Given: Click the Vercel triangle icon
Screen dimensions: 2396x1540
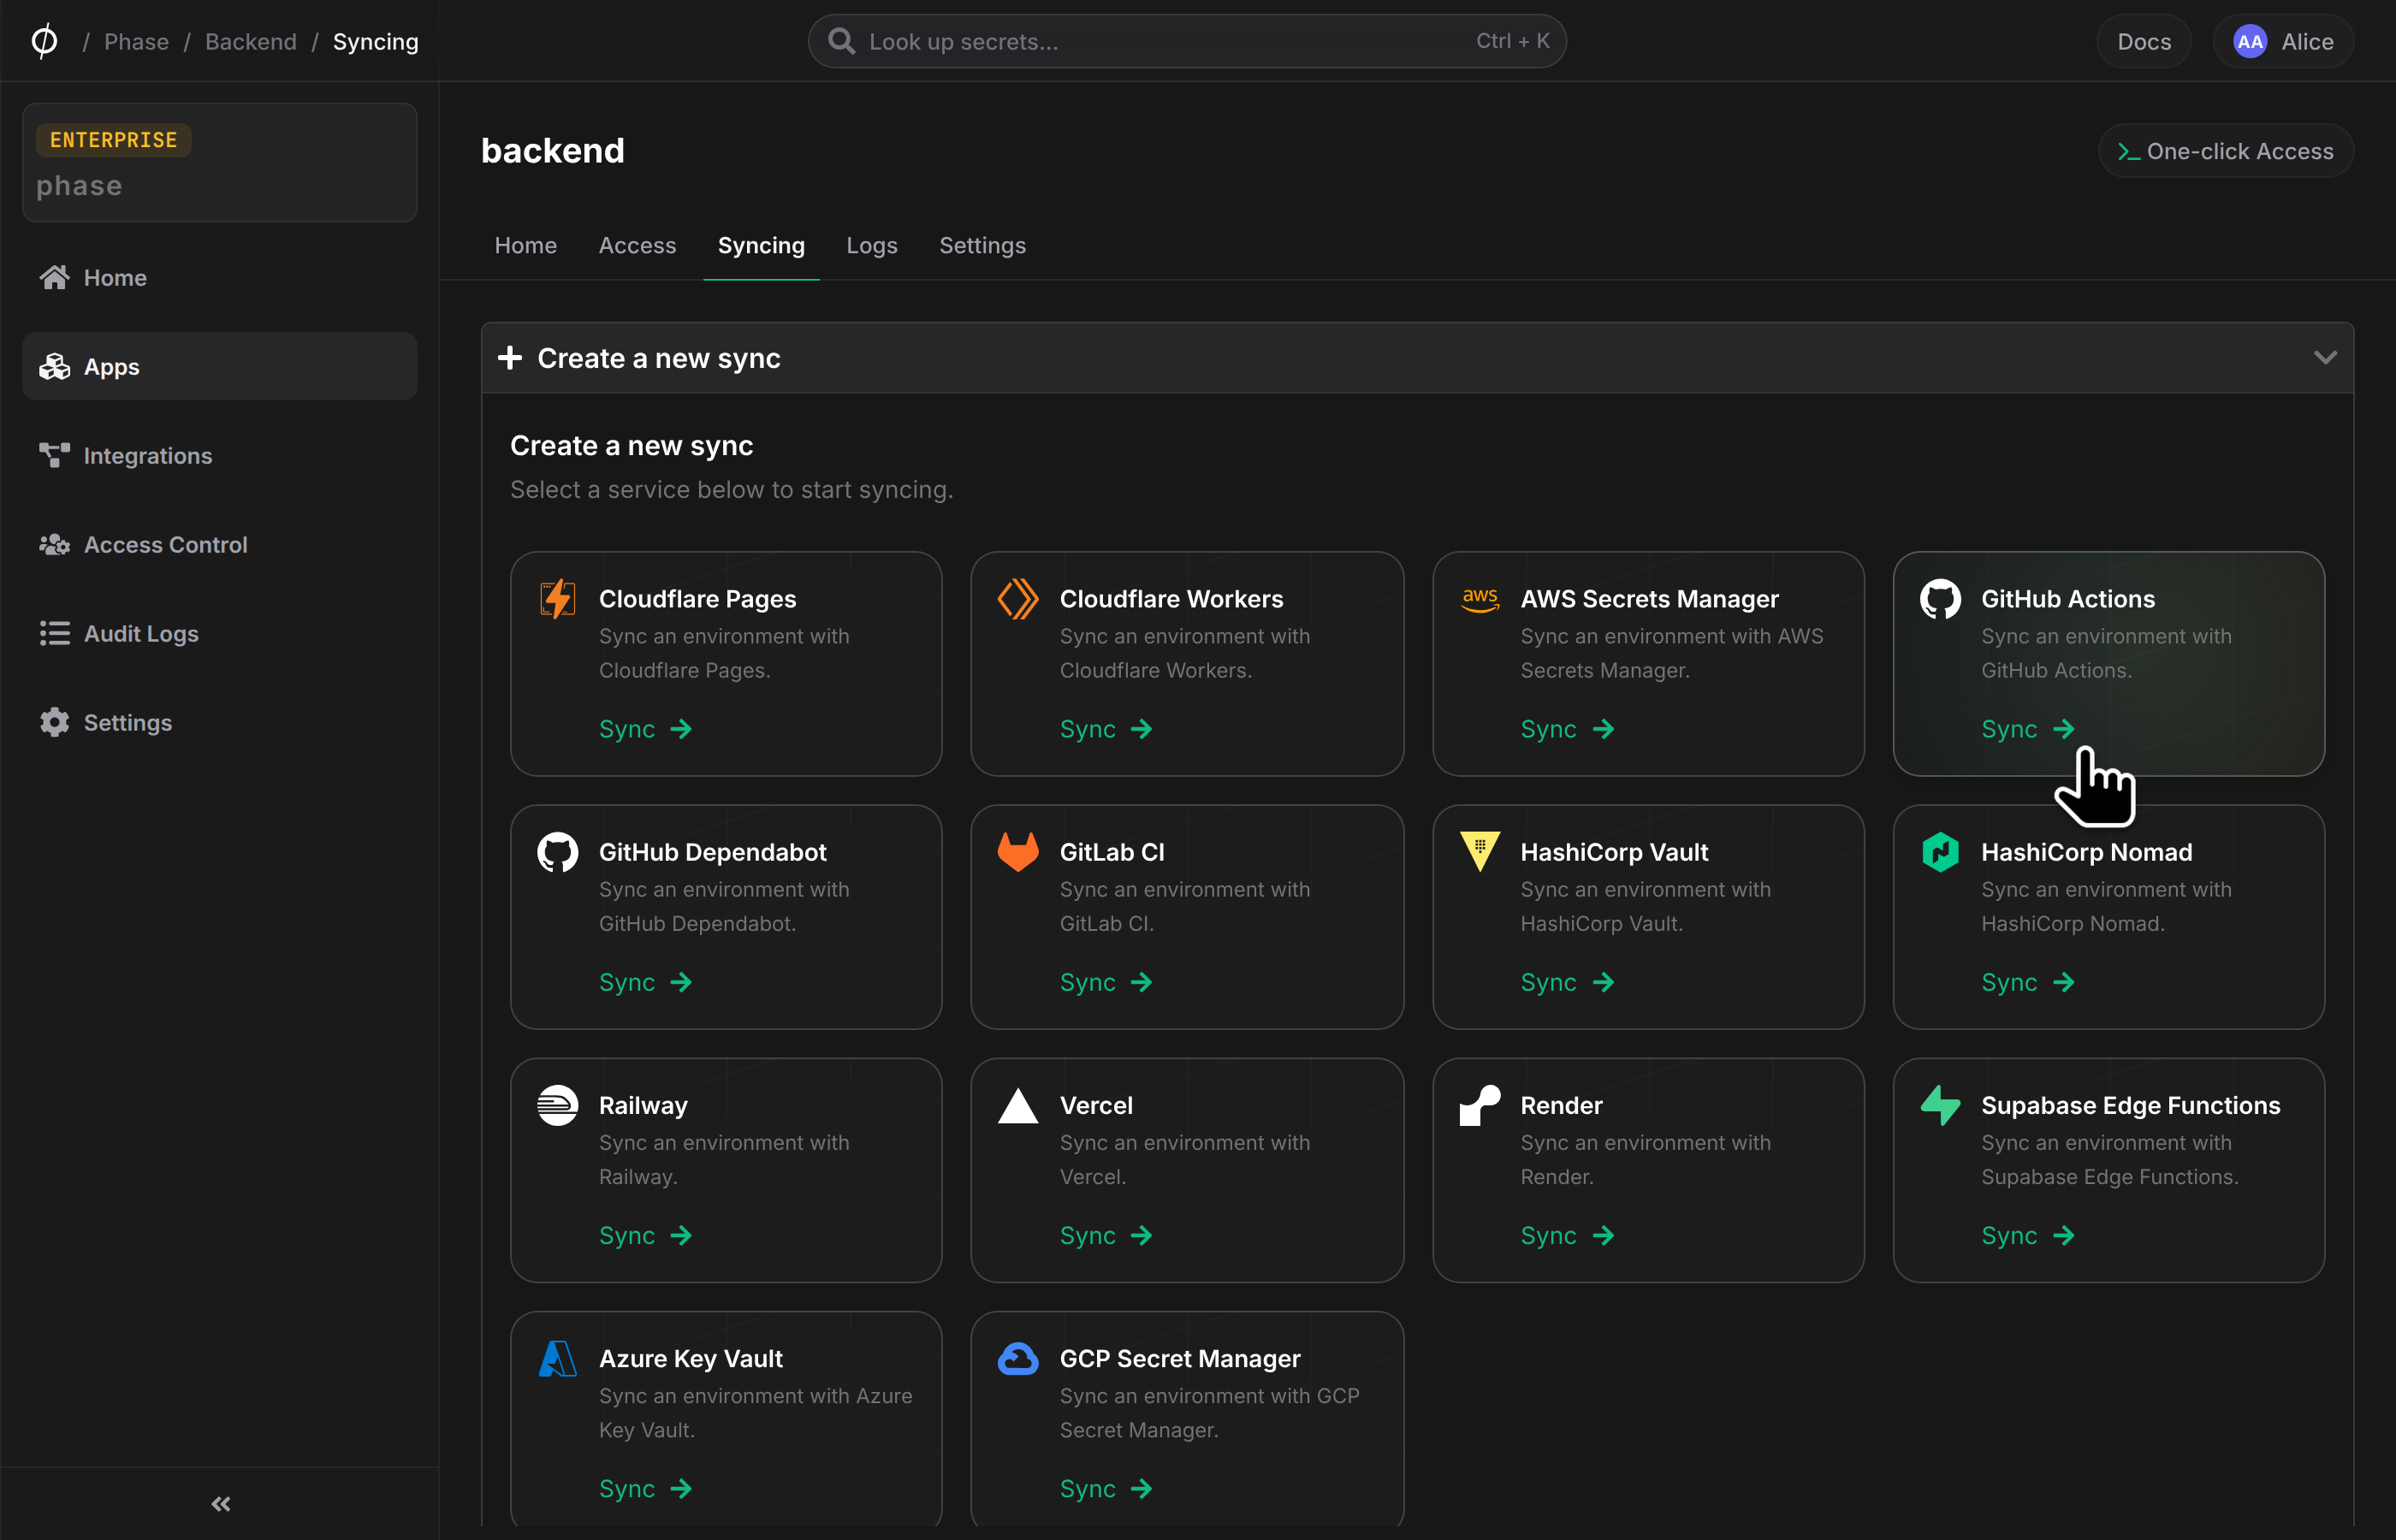Looking at the screenshot, I should pos(1018,1105).
